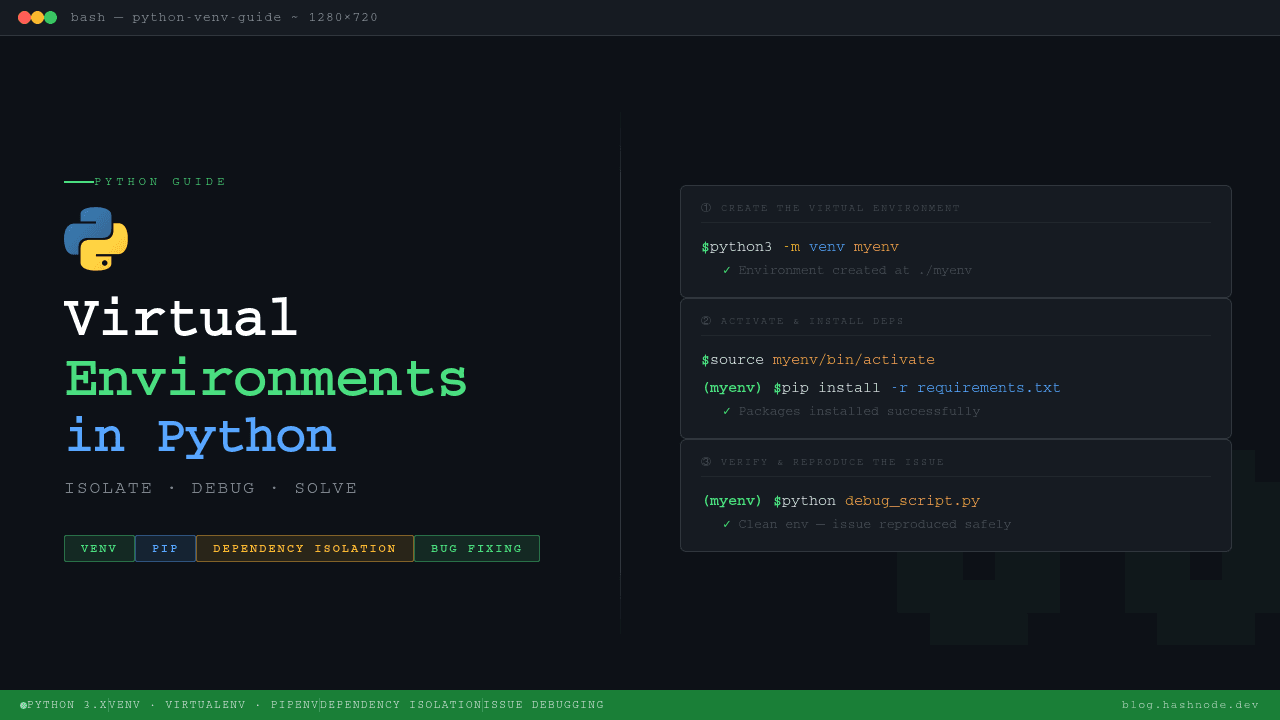1280x720 pixels.
Task: Click the requirements.txt filename
Action: coord(988,388)
